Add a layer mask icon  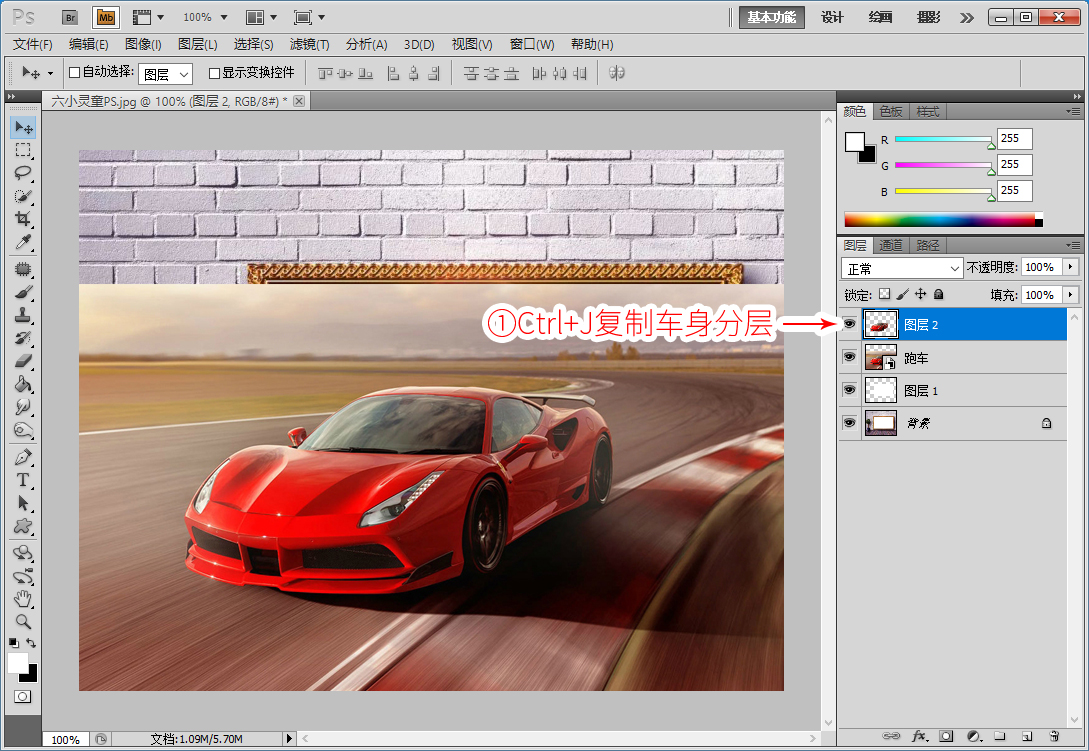946,736
